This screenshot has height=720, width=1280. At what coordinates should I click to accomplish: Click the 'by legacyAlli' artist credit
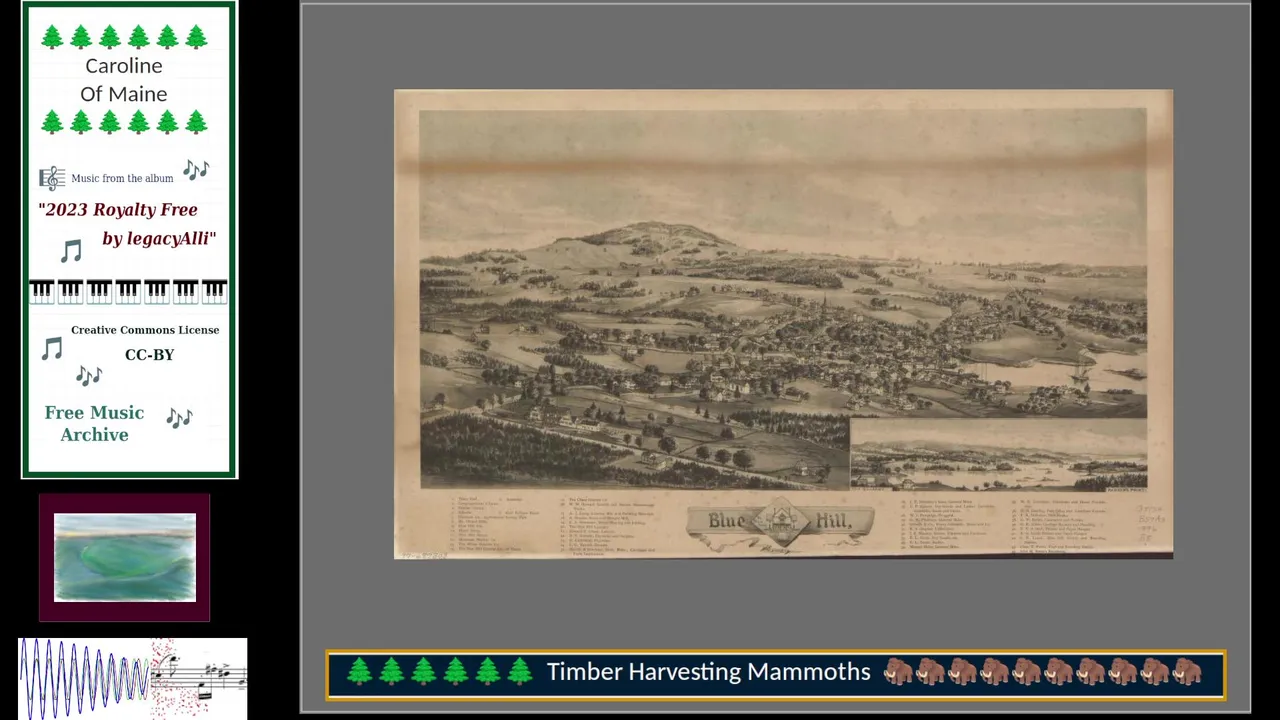point(159,239)
